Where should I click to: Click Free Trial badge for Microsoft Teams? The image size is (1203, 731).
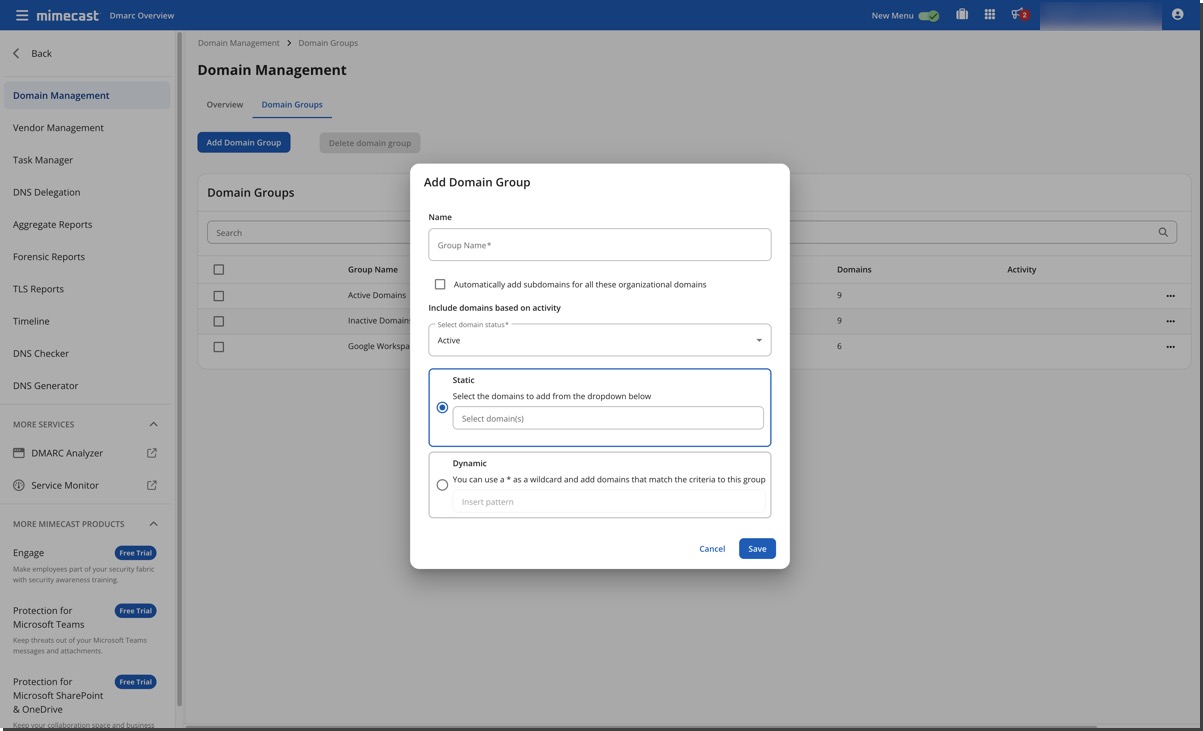click(135, 611)
